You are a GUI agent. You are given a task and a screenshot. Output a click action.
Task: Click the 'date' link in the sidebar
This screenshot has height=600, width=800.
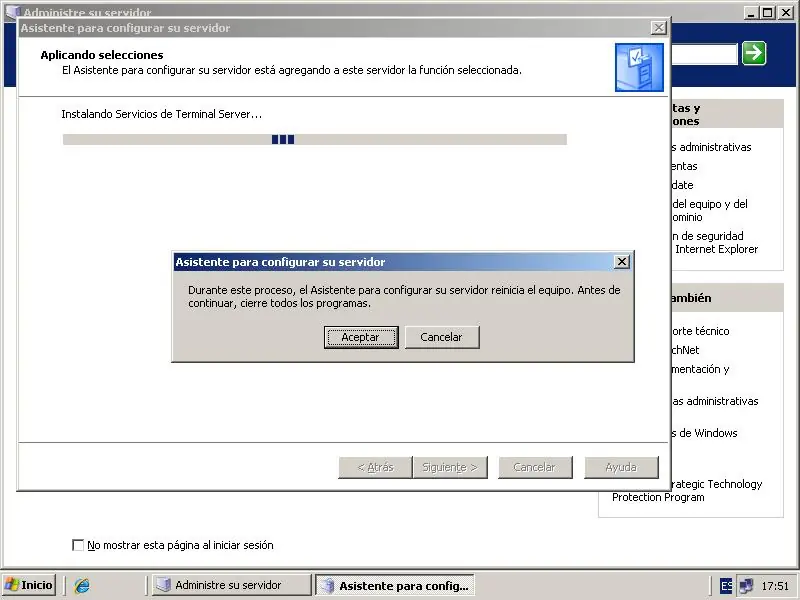[x=682, y=185]
